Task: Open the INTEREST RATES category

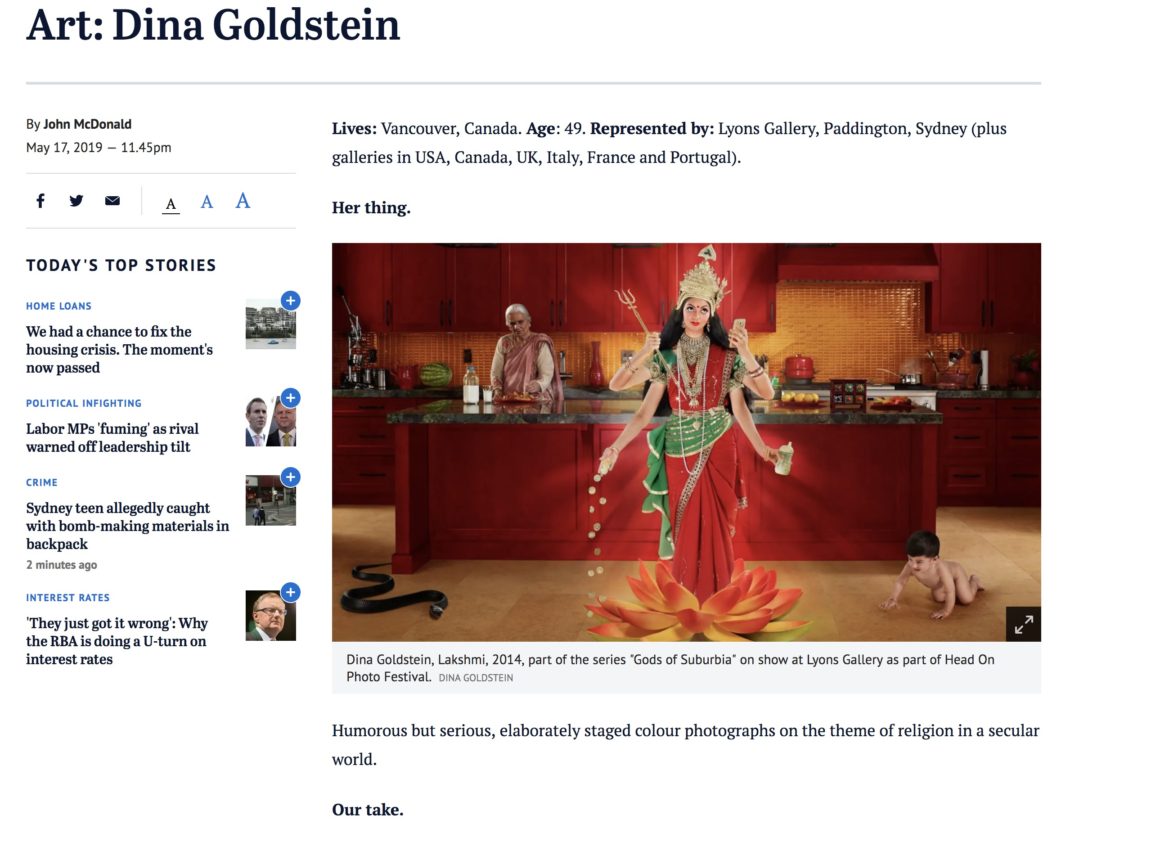Action: (x=67, y=598)
